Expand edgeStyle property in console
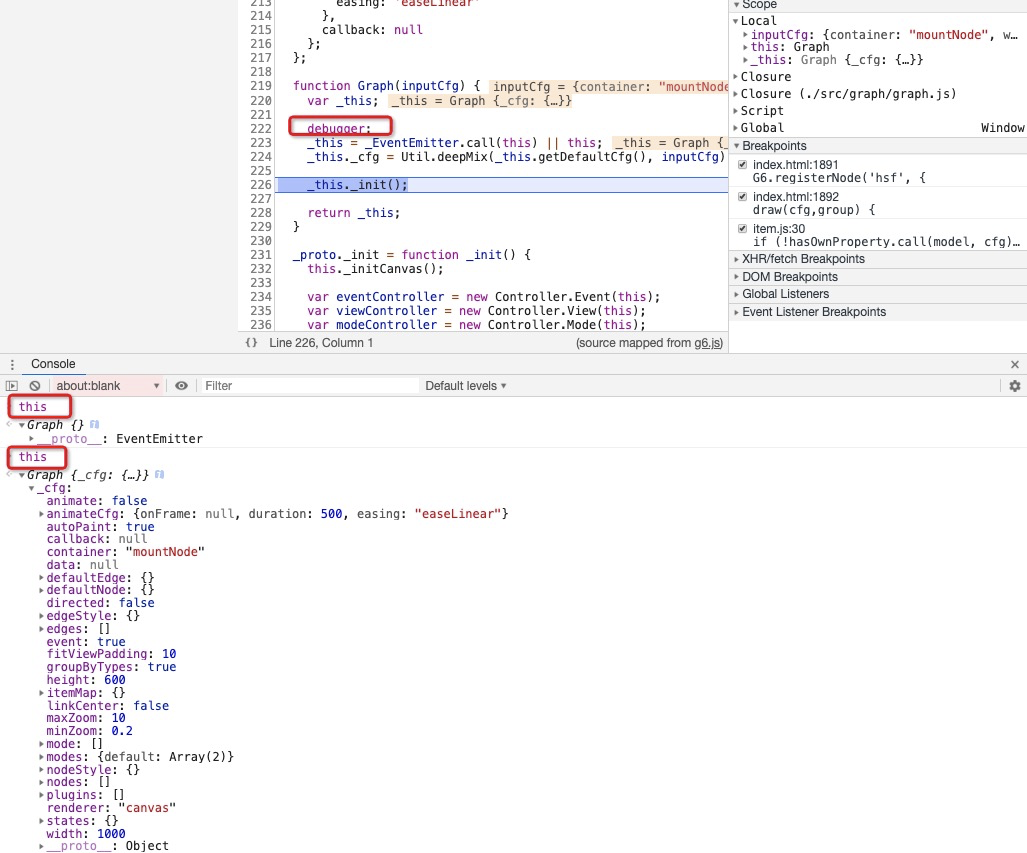Viewport: 1027px width, 853px height. coord(41,616)
